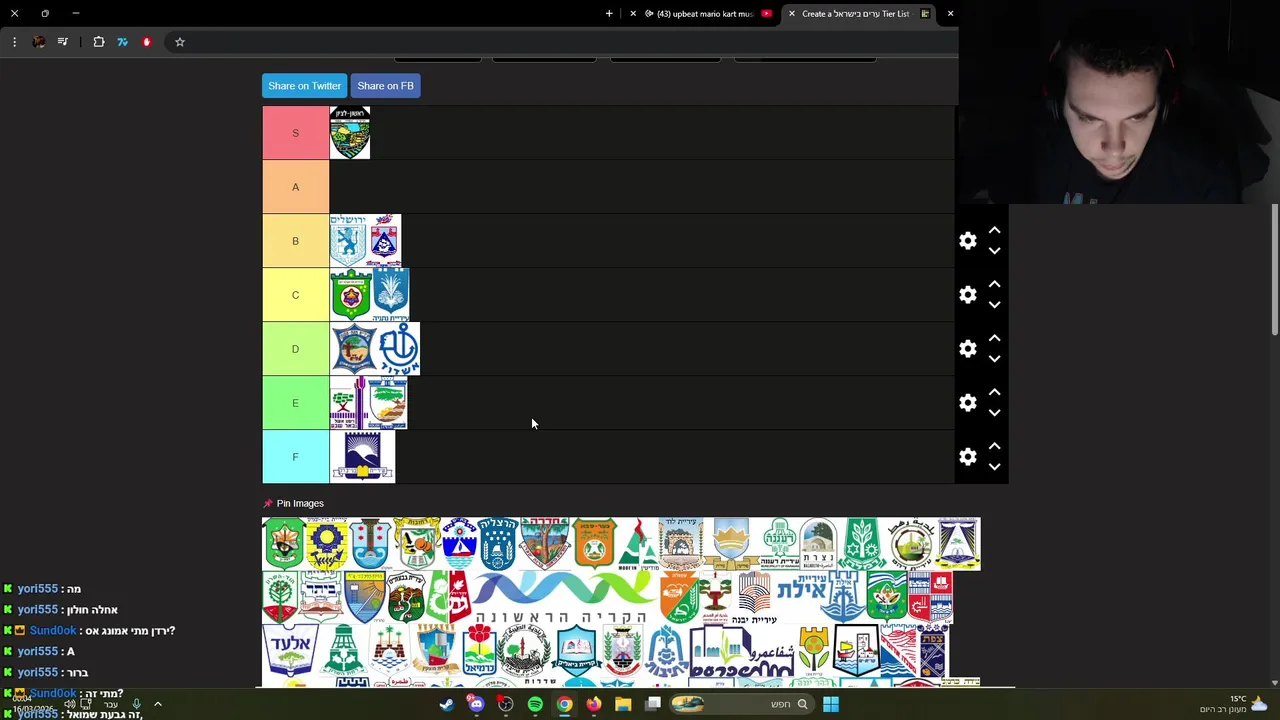Select the city emblem in S tier

pos(350,133)
